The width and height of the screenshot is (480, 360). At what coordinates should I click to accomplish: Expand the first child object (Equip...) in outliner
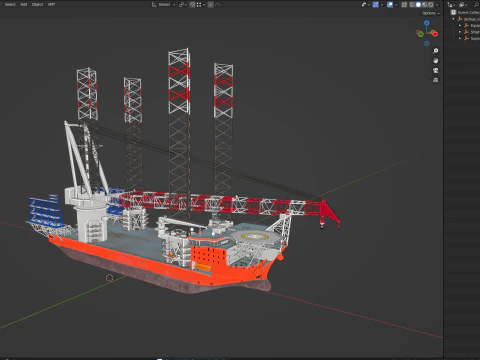pos(460,25)
